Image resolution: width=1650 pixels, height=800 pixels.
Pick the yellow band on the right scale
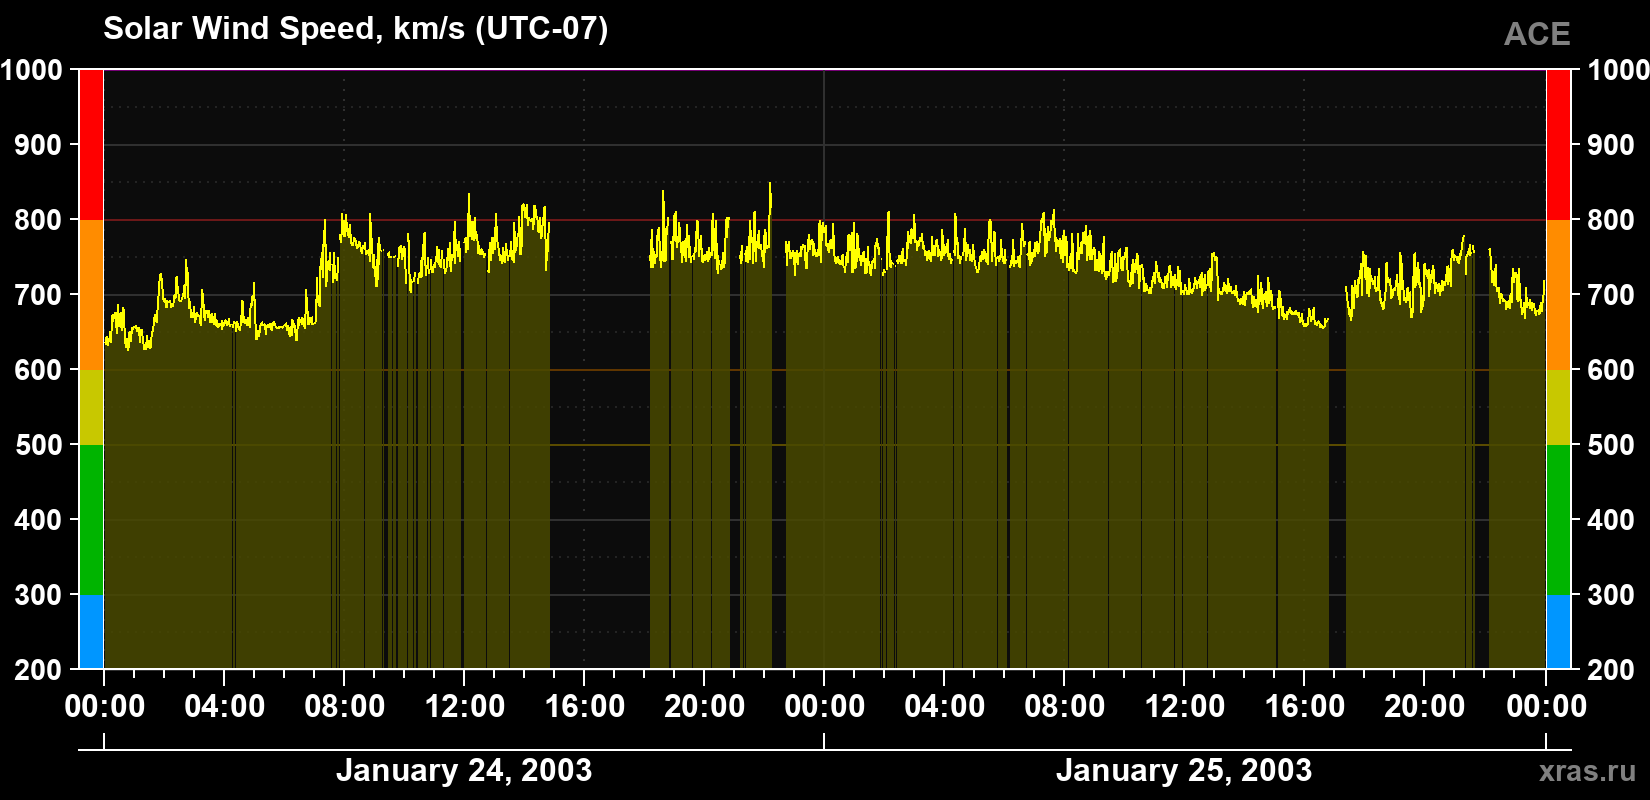(x=1558, y=408)
